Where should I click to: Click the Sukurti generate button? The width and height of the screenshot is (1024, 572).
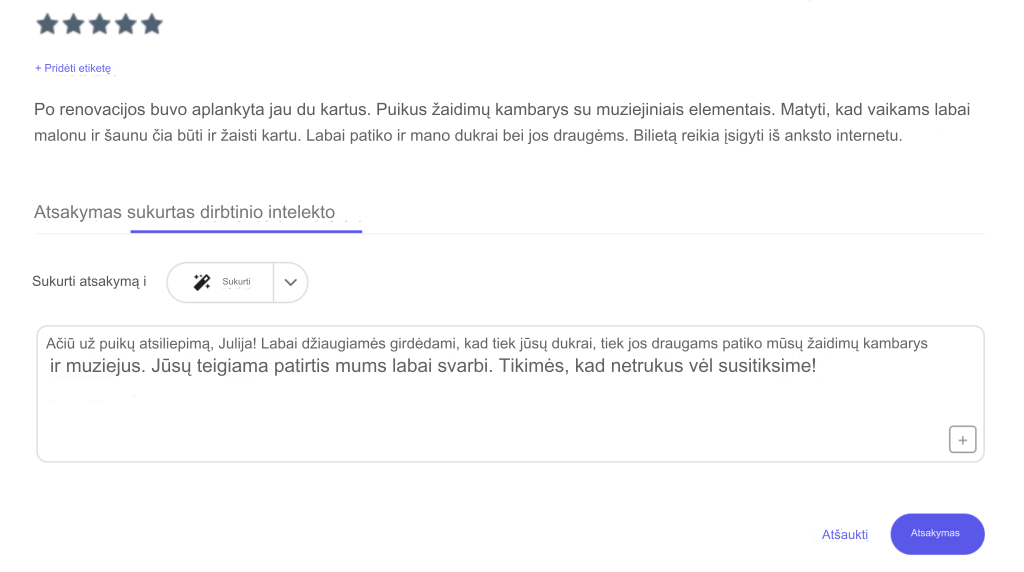(221, 282)
